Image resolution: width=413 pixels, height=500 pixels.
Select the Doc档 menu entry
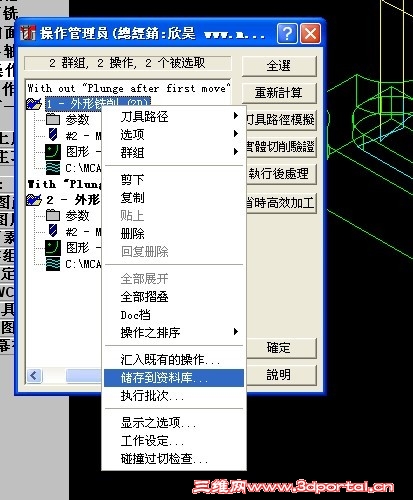pyautogui.click(x=175, y=315)
